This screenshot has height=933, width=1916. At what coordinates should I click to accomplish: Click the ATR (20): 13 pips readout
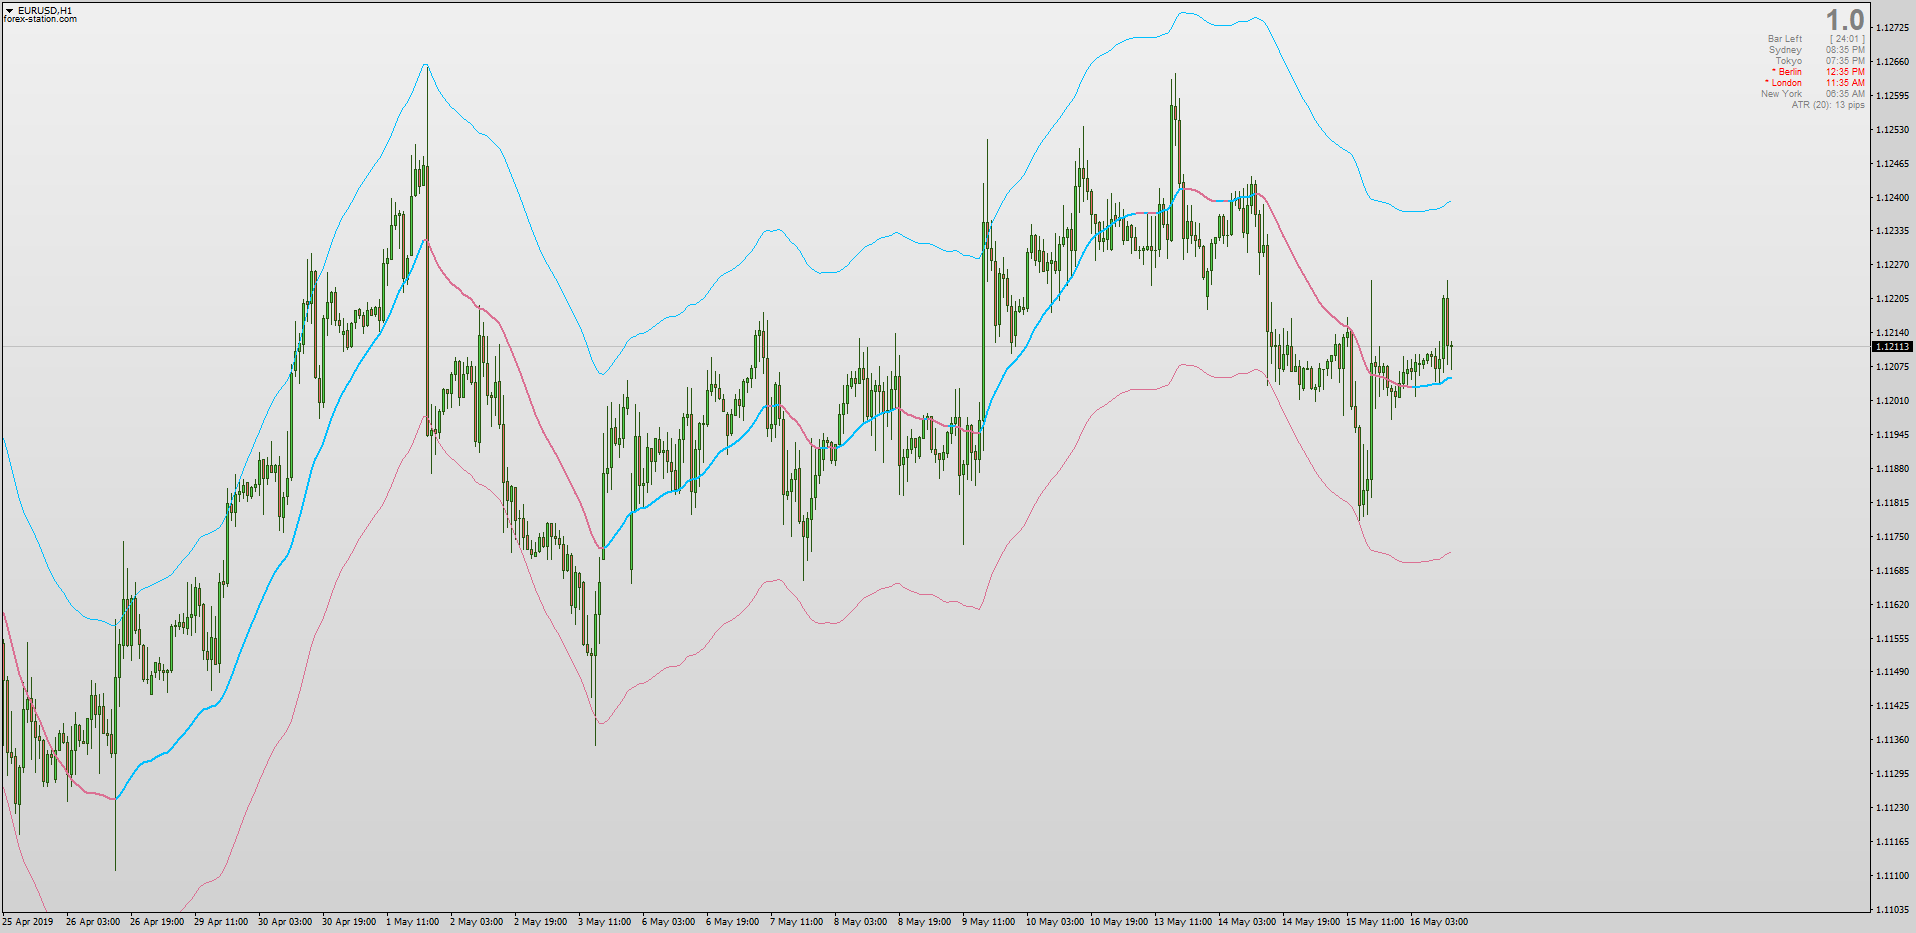[x=1828, y=105]
